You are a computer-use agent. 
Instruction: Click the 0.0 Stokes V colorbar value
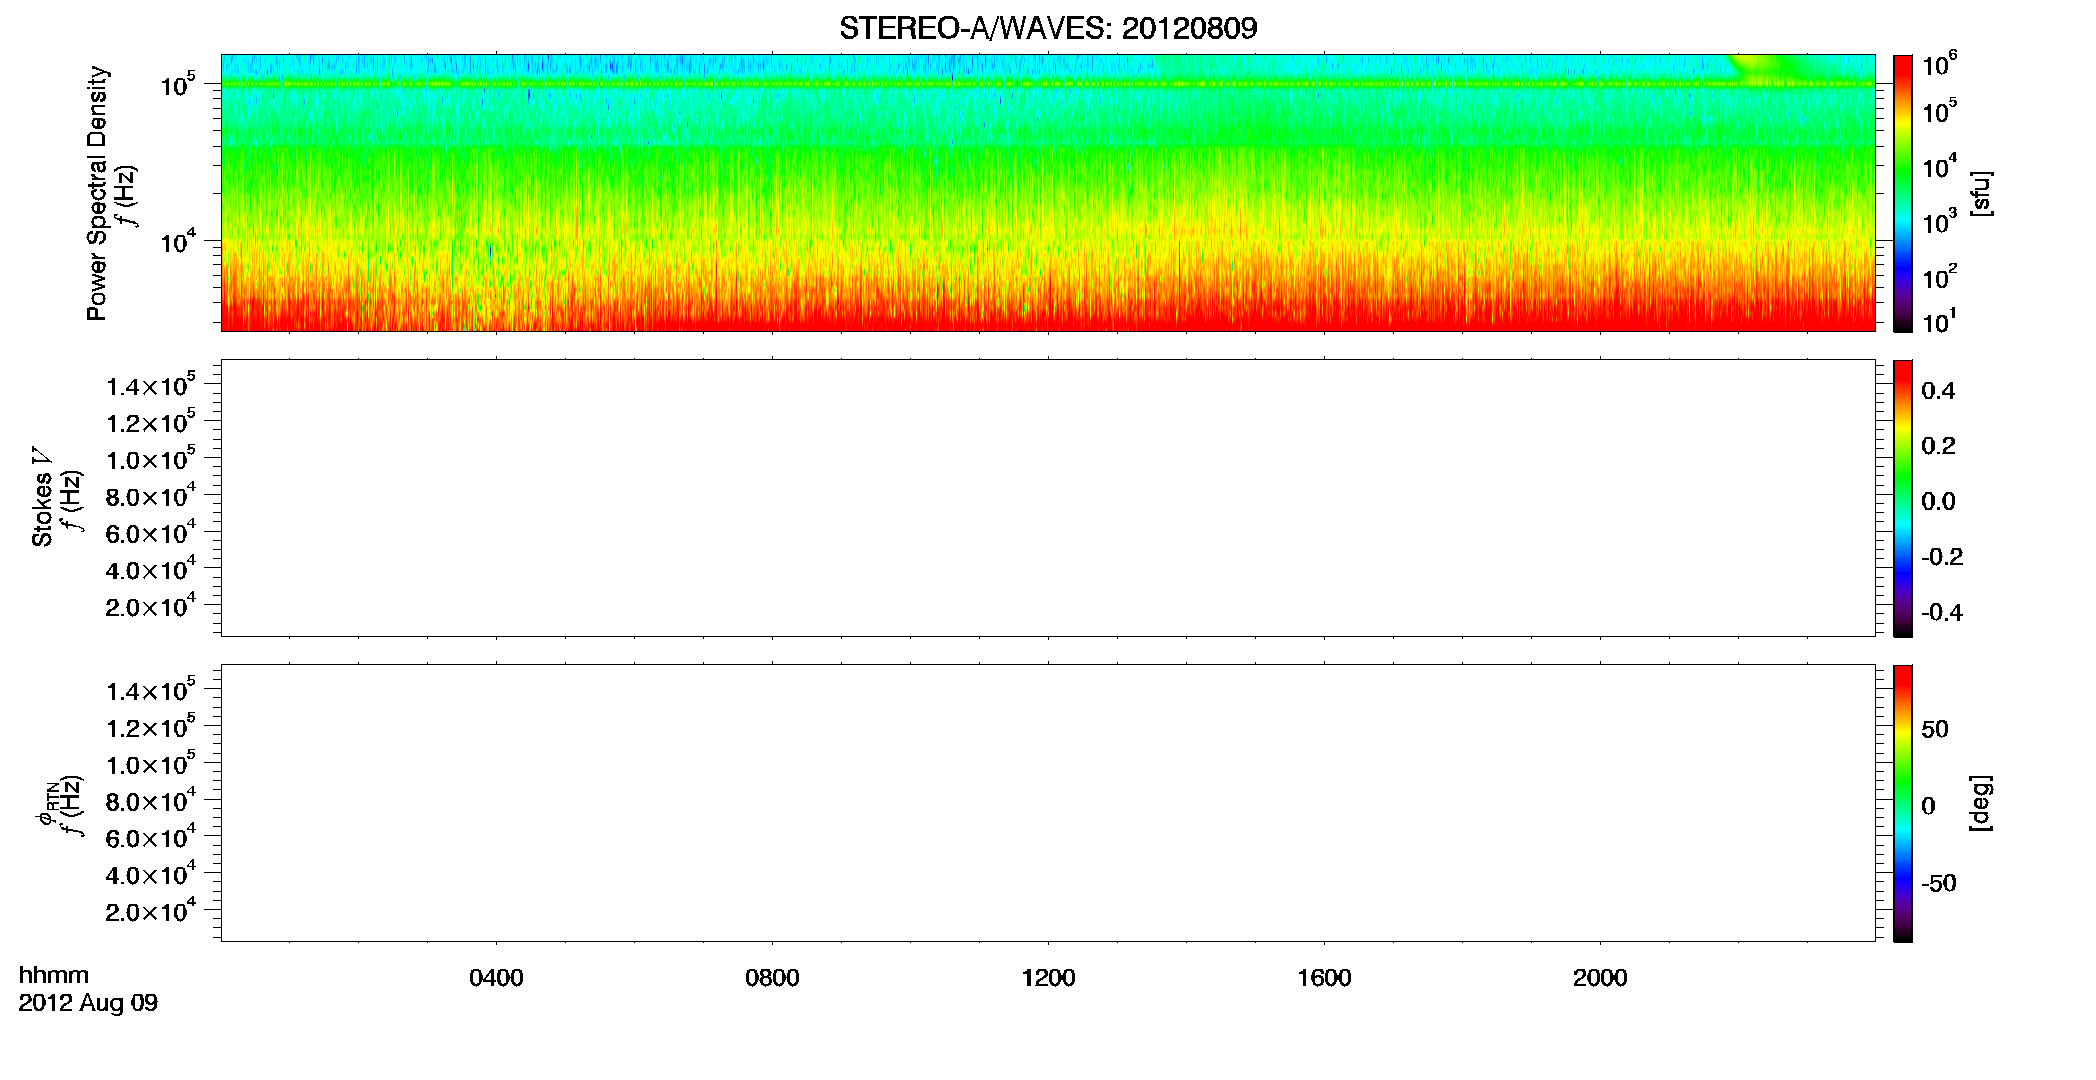click(x=1938, y=502)
